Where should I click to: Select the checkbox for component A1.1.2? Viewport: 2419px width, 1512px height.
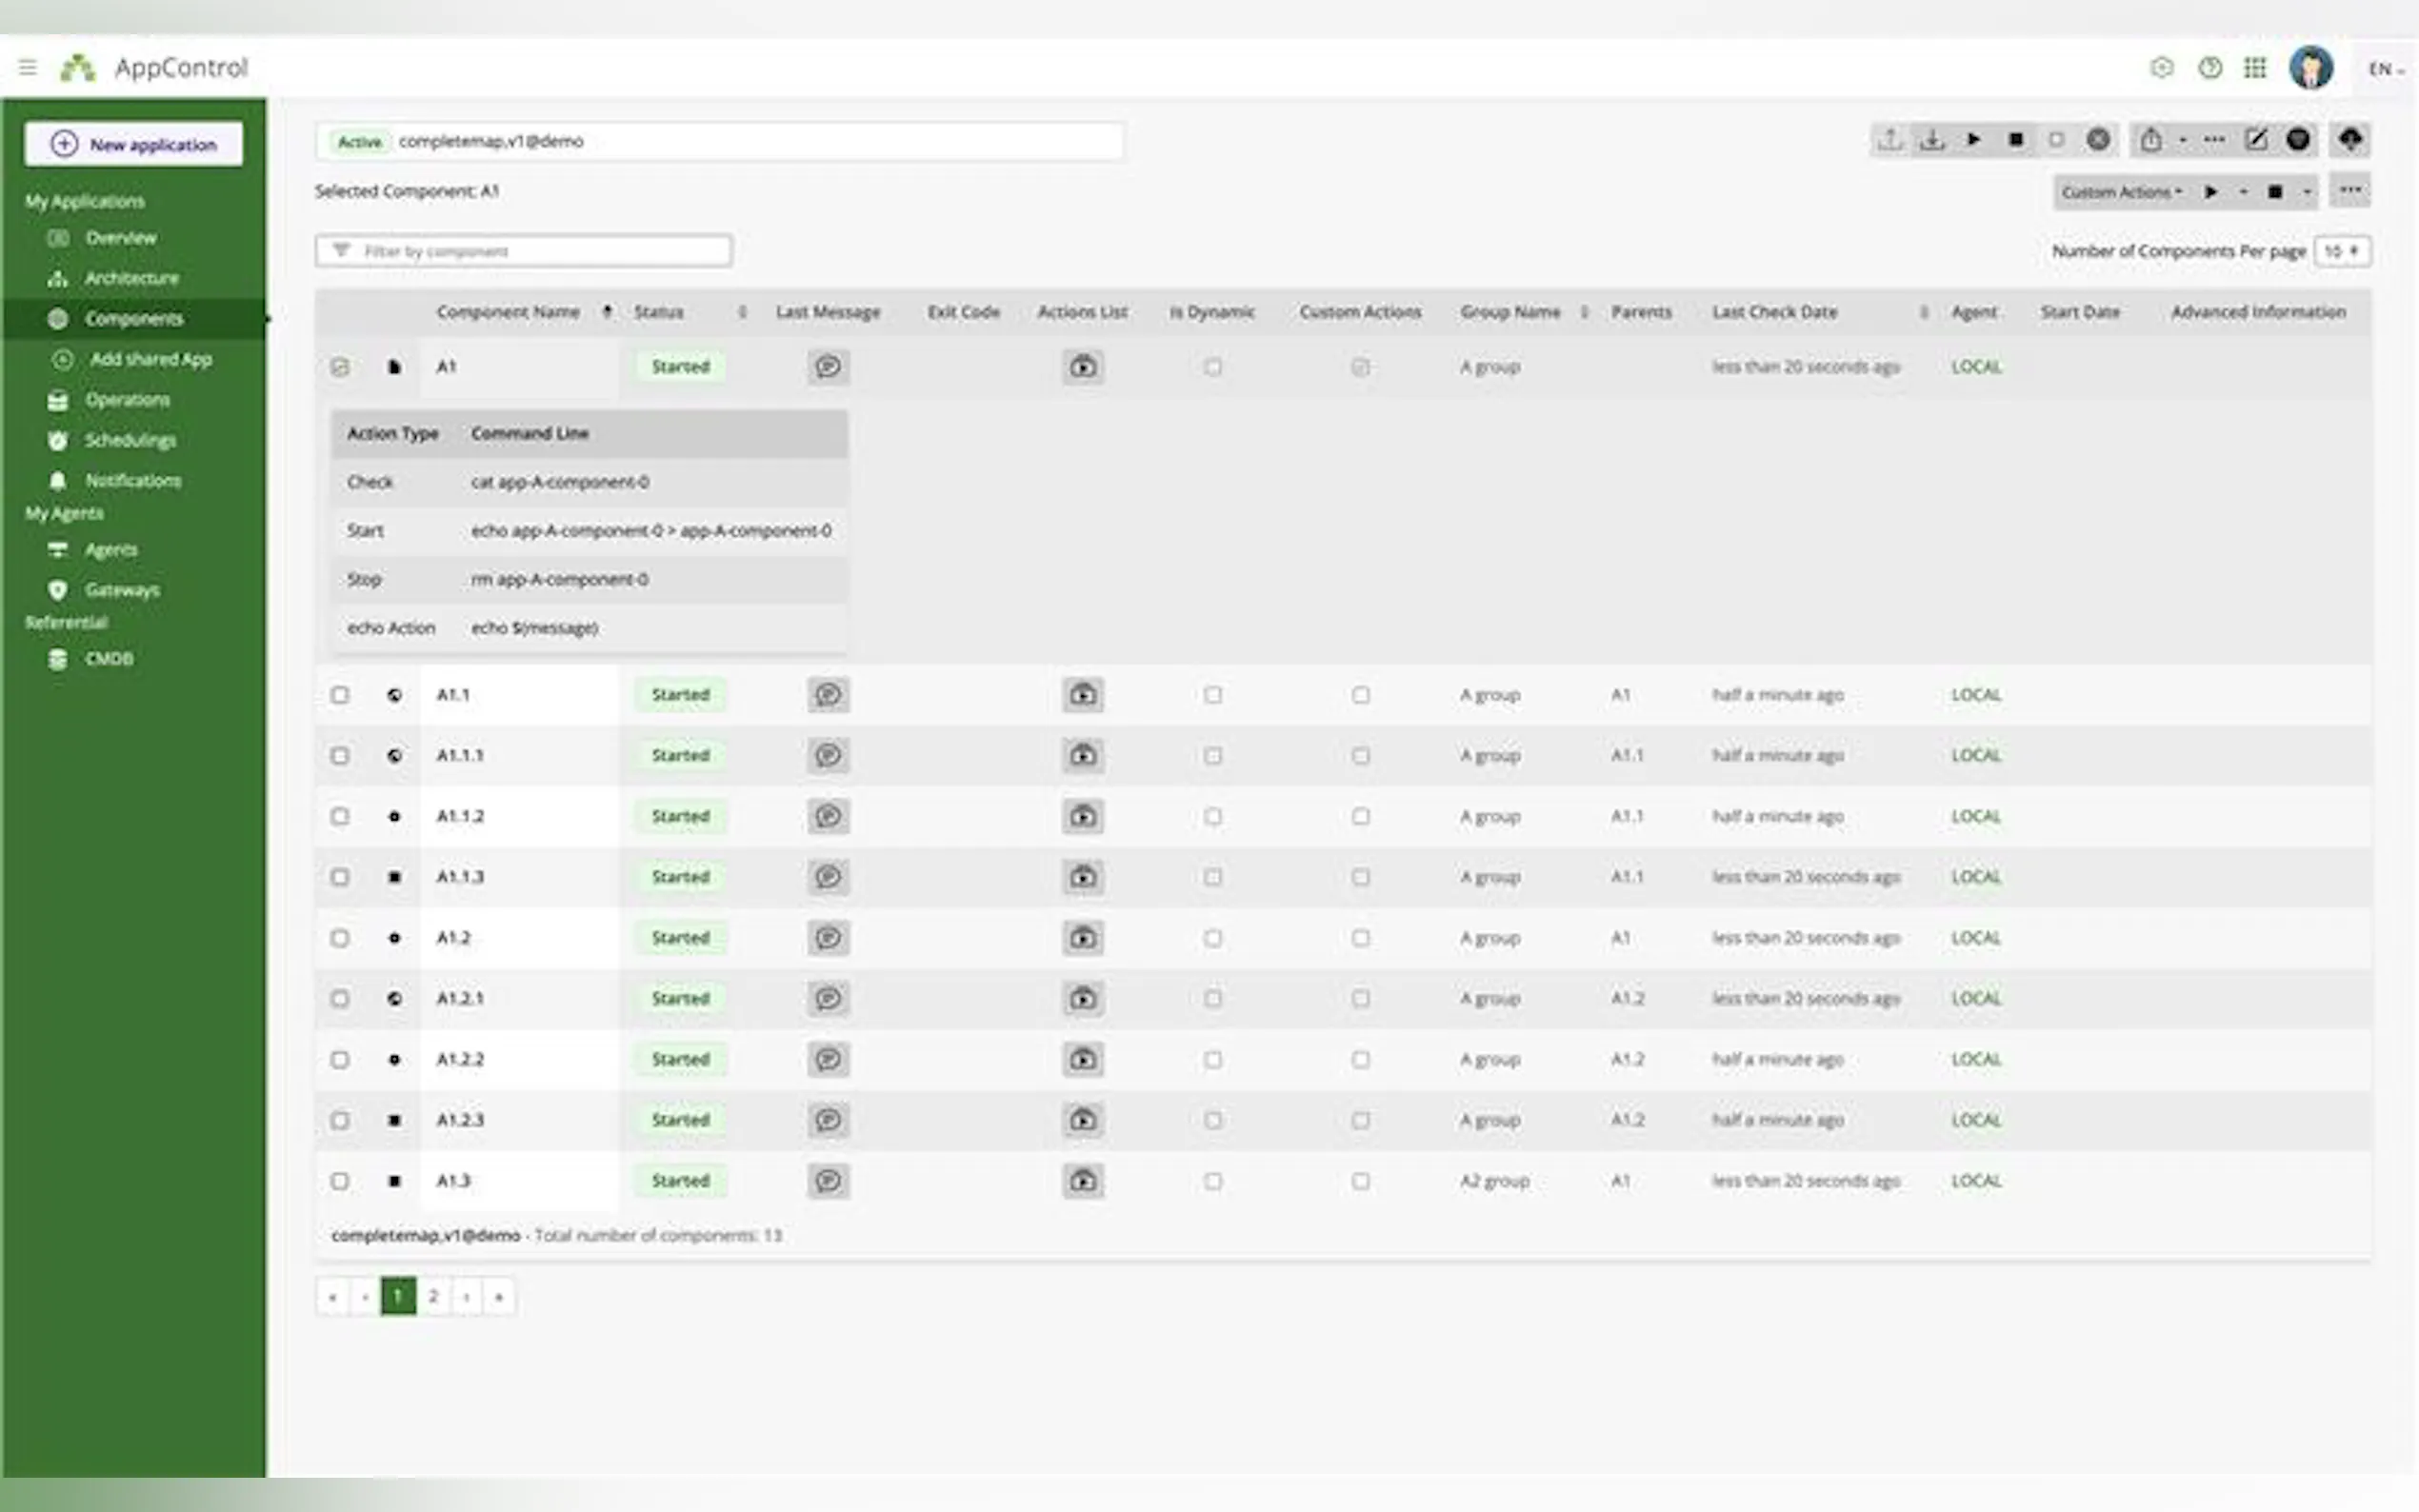point(340,816)
